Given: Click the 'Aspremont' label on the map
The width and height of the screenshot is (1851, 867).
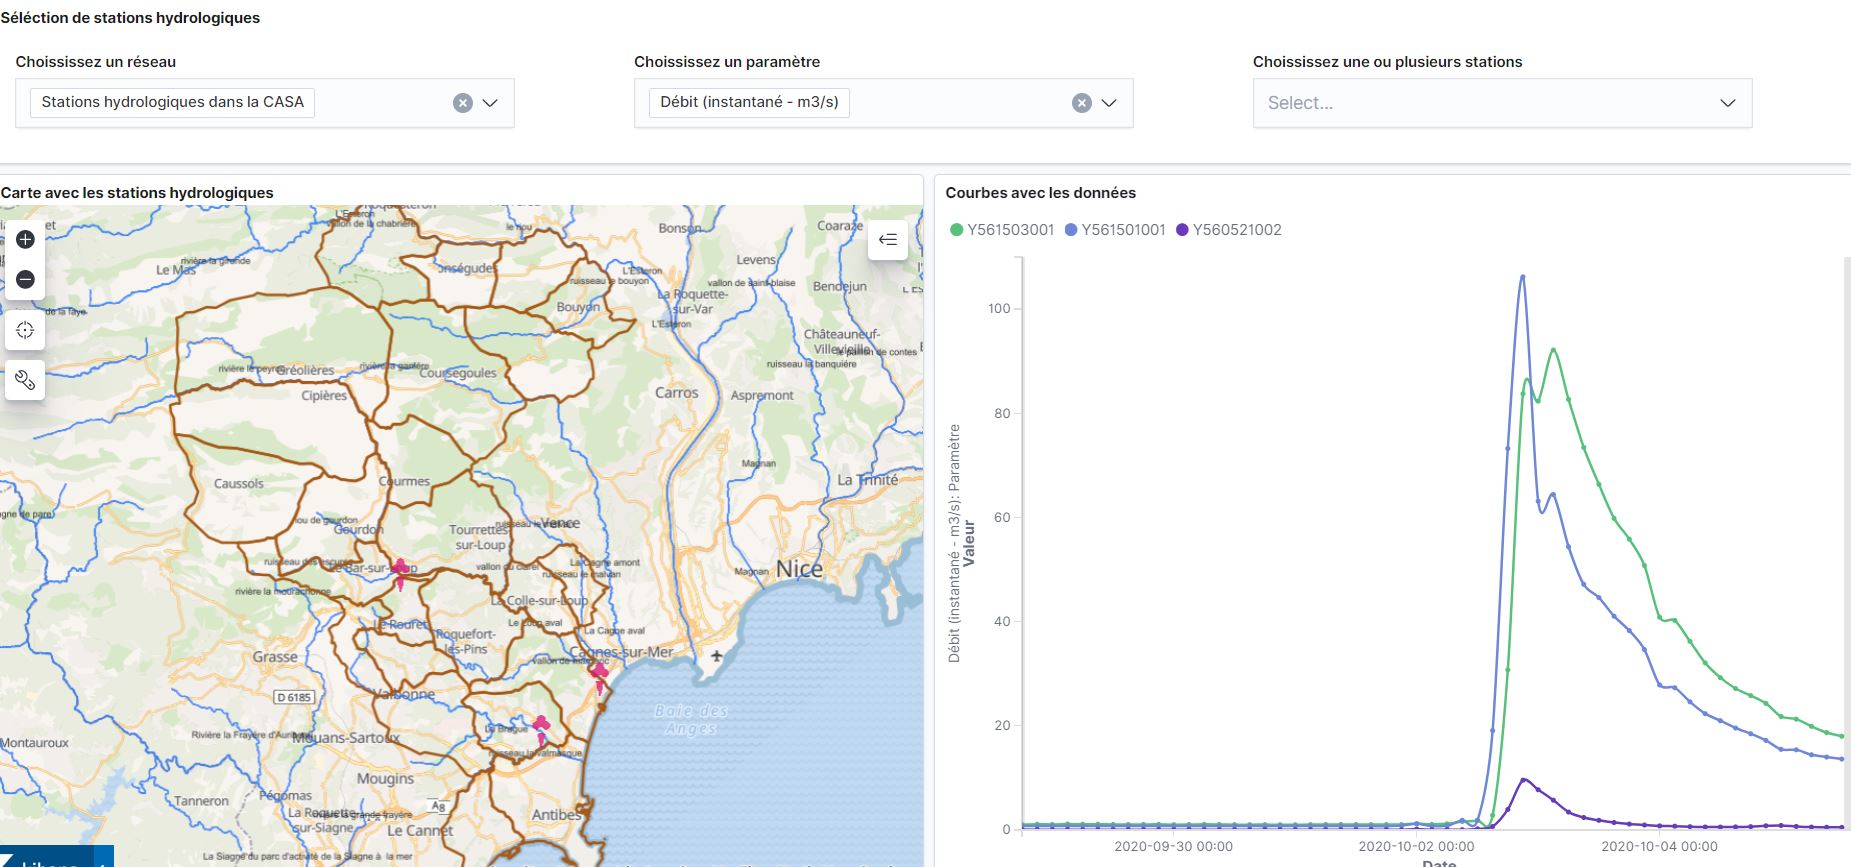Looking at the screenshot, I should (762, 396).
